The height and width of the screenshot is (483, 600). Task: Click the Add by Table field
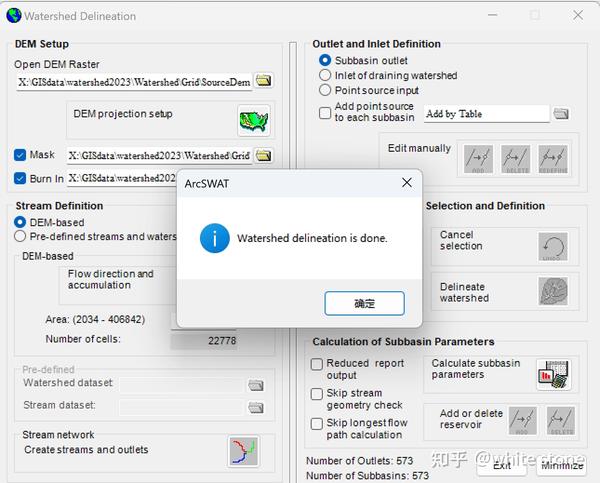point(486,114)
